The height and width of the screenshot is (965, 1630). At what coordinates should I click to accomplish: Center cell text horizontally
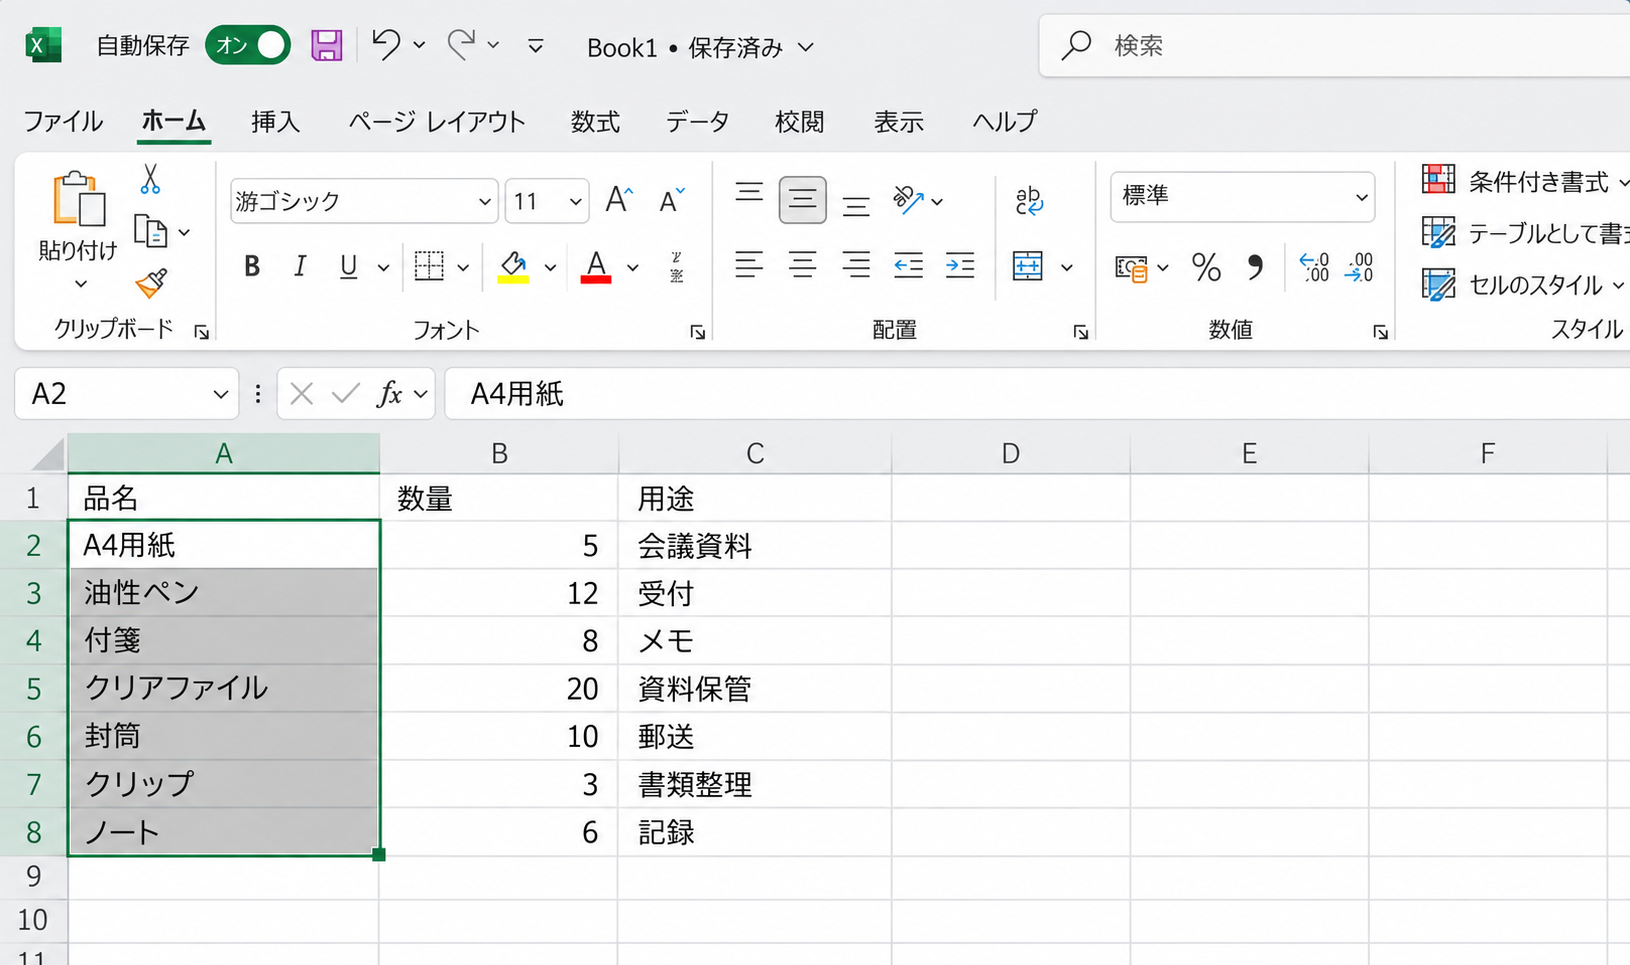click(802, 266)
